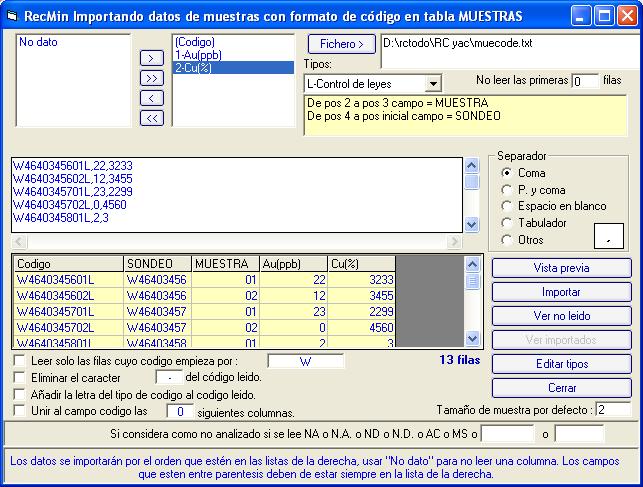The height and width of the screenshot is (487, 643).
Task: Click down arrow of data table scrollbar
Action: pos(472,339)
